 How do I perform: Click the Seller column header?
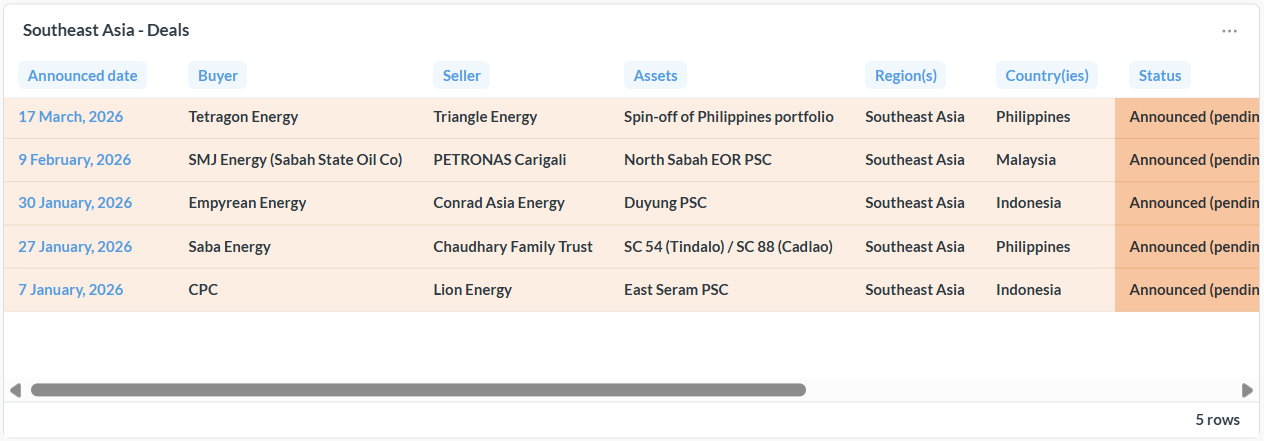[x=462, y=75]
